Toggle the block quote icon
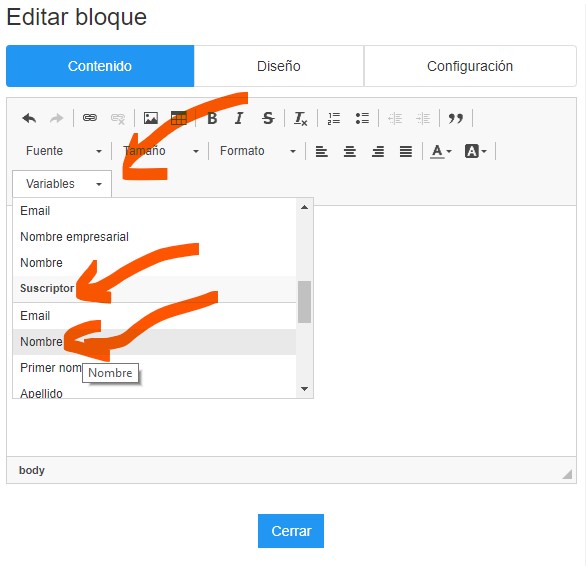This screenshot has width=586, height=566. (456, 118)
